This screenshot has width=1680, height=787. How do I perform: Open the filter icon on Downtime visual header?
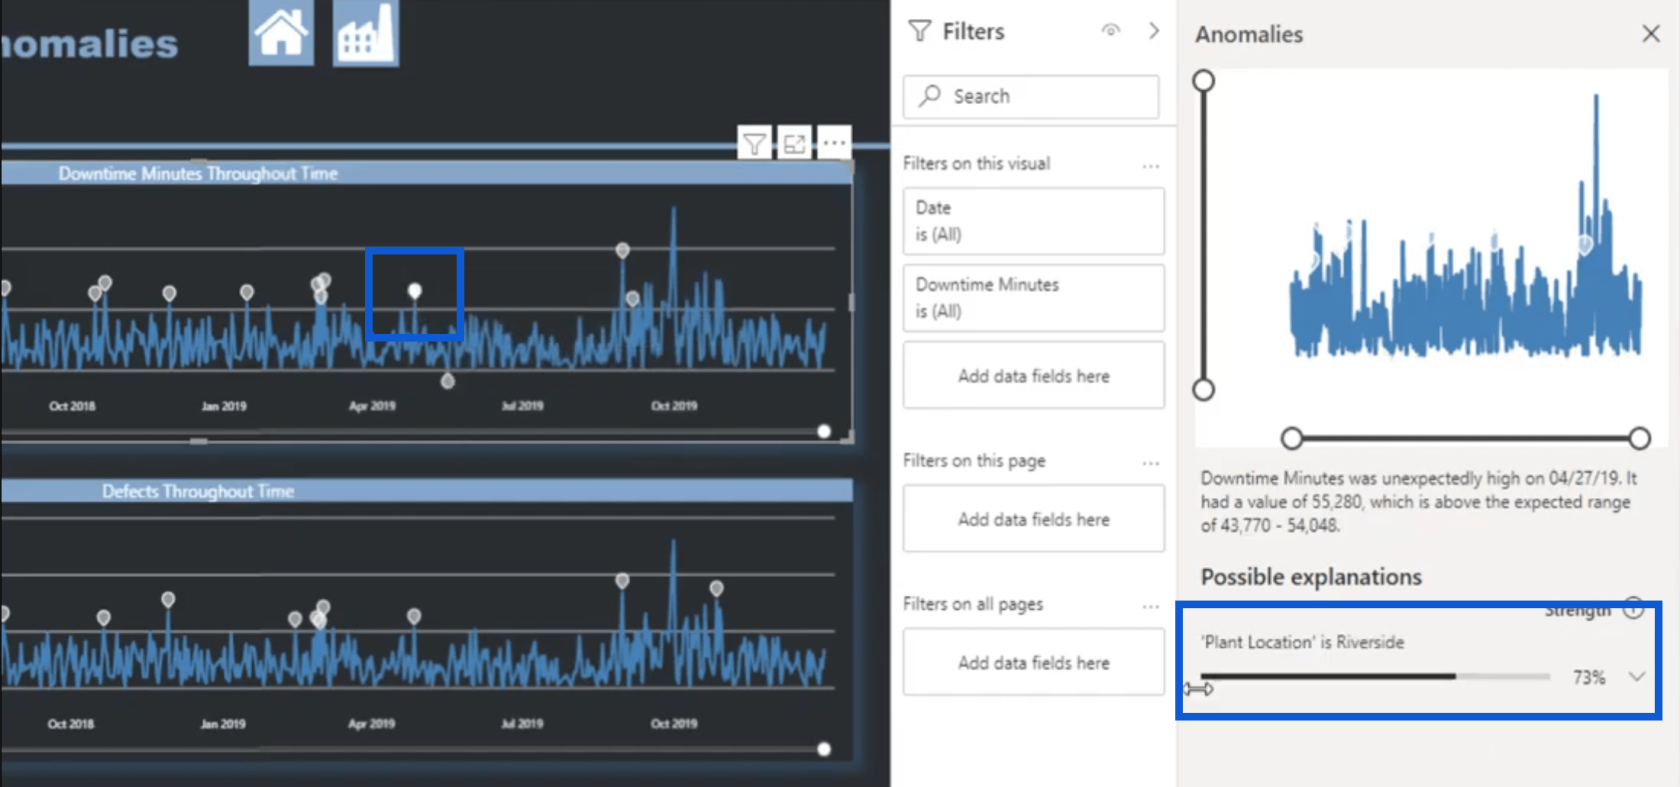coord(754,144)
